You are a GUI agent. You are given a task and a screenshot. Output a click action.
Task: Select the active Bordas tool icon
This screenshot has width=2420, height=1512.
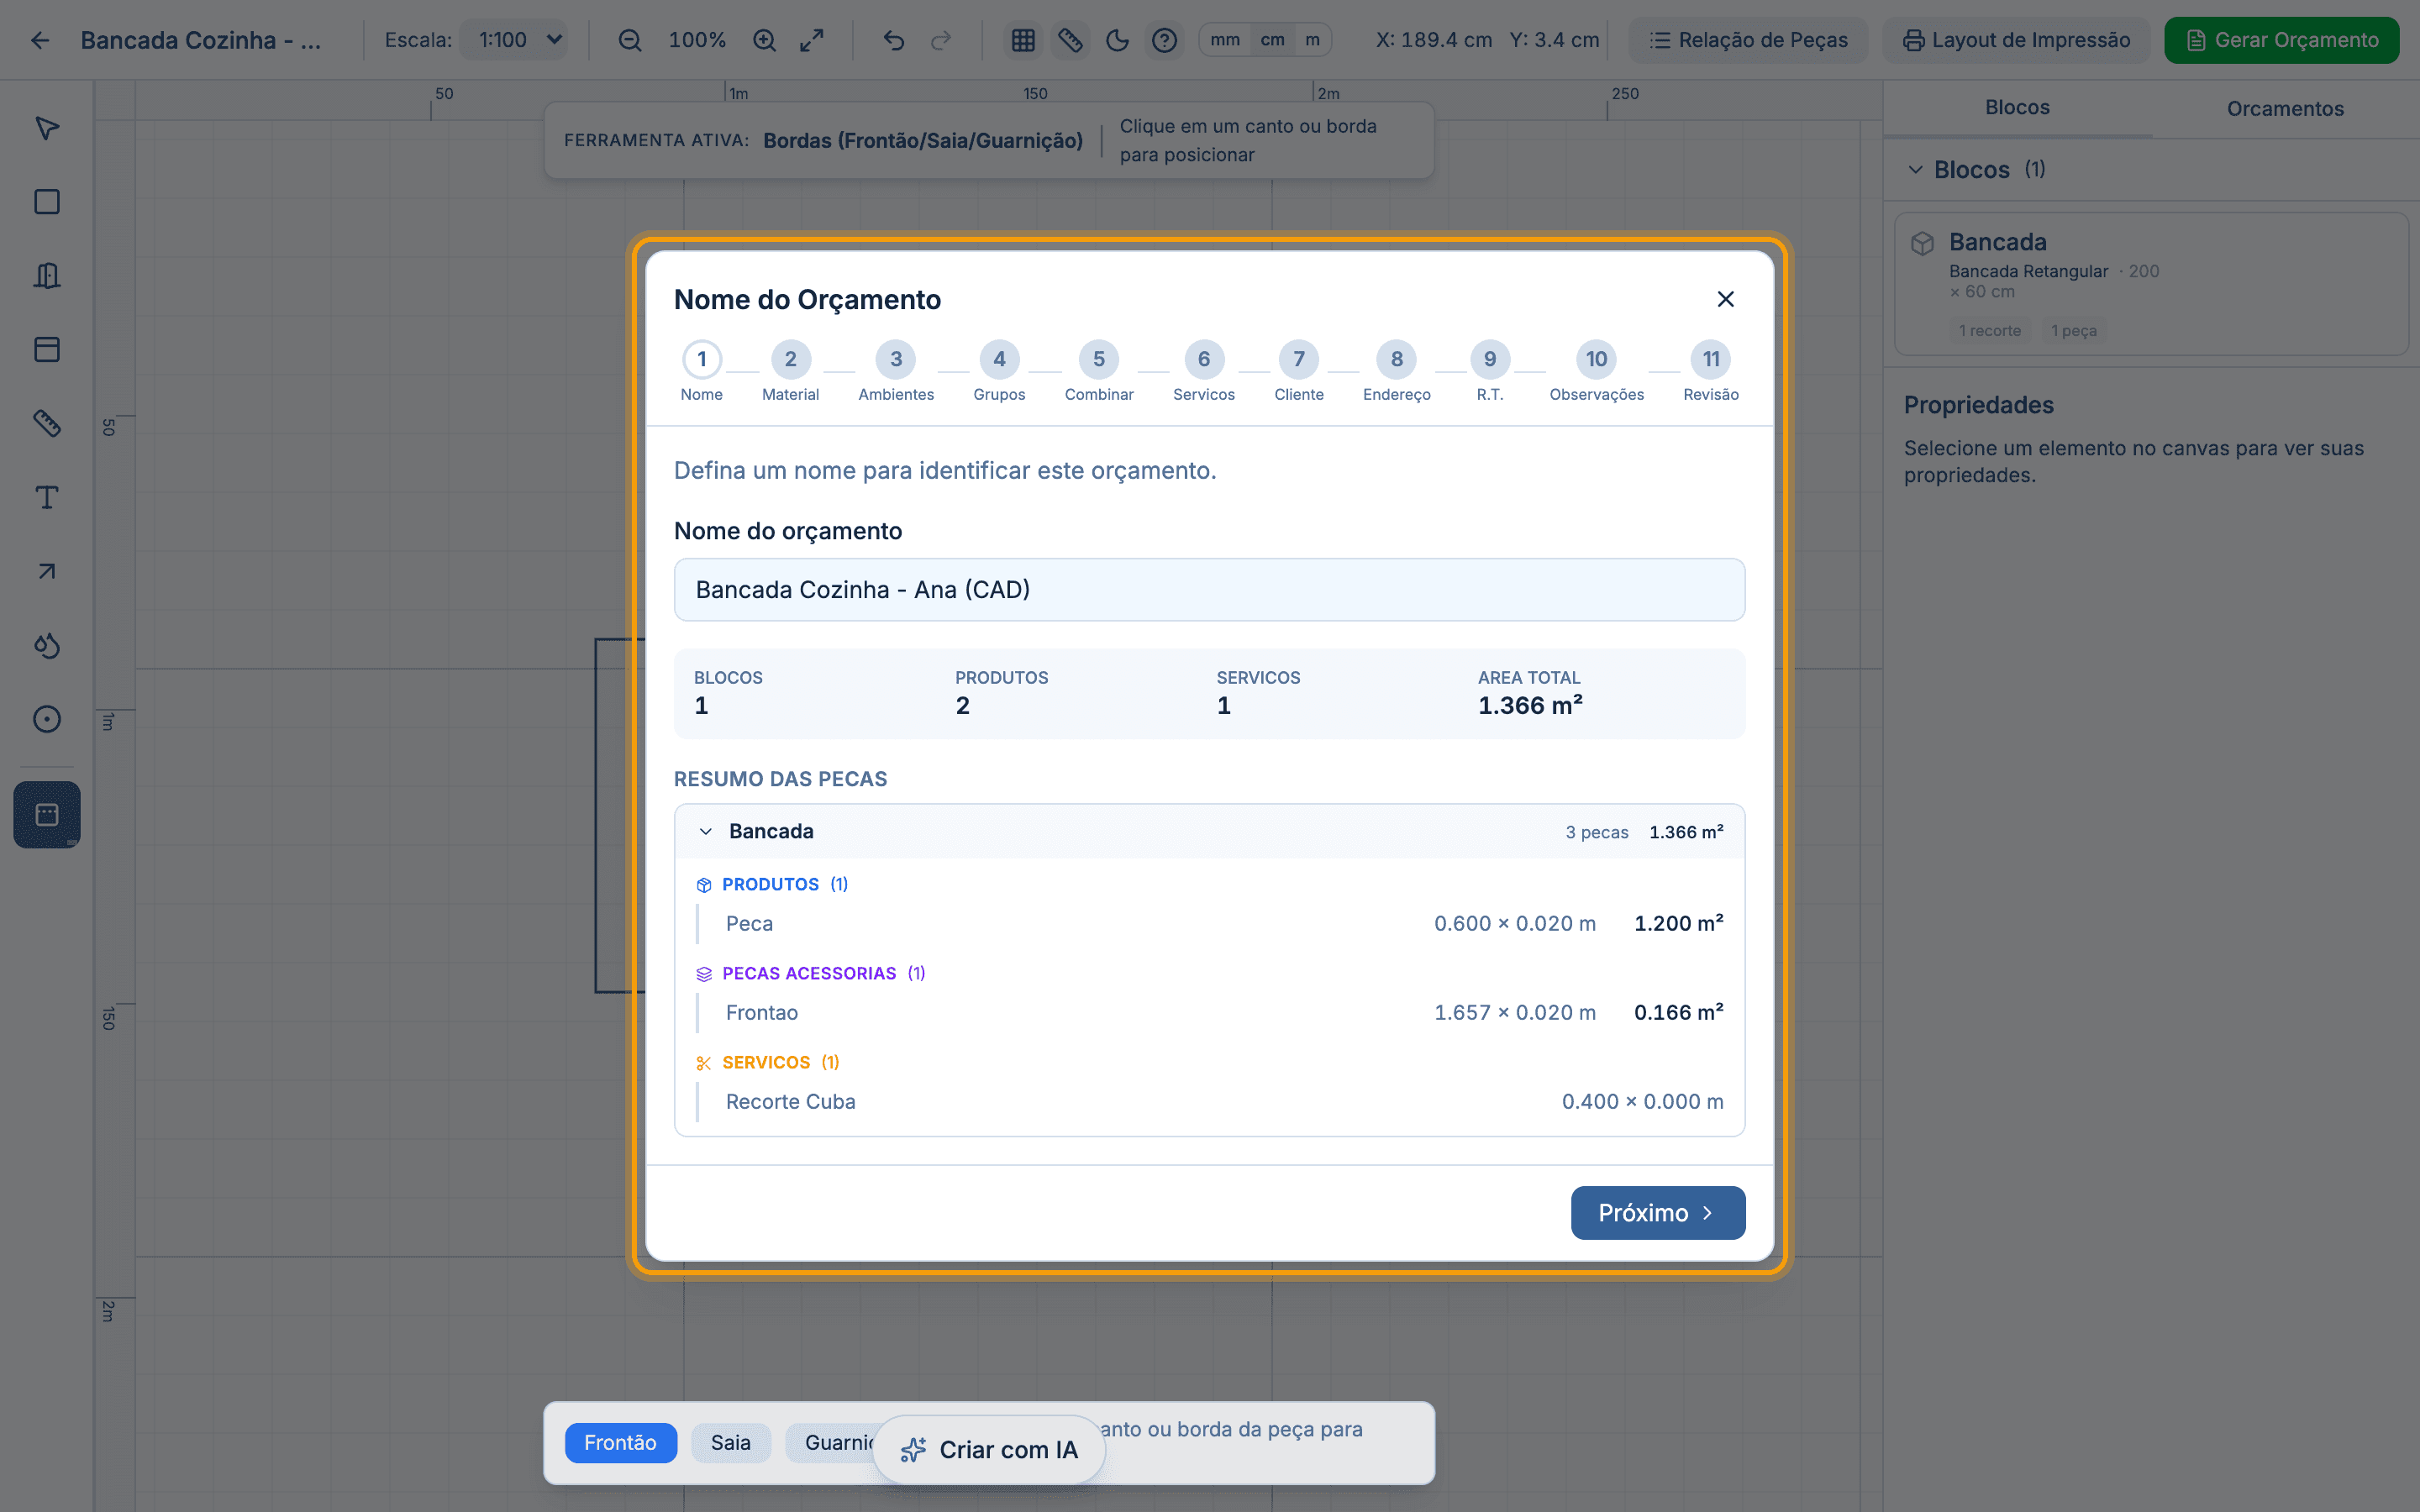[47, 814]
